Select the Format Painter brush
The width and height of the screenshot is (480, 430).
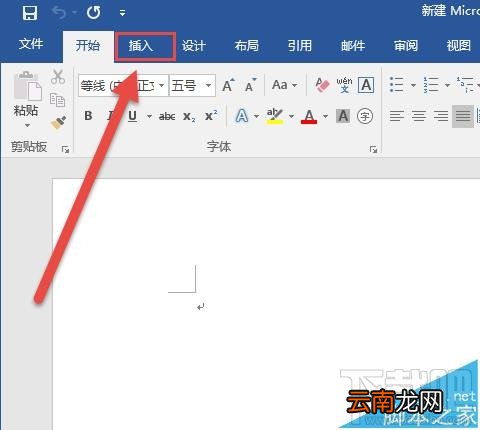point(58,123)
